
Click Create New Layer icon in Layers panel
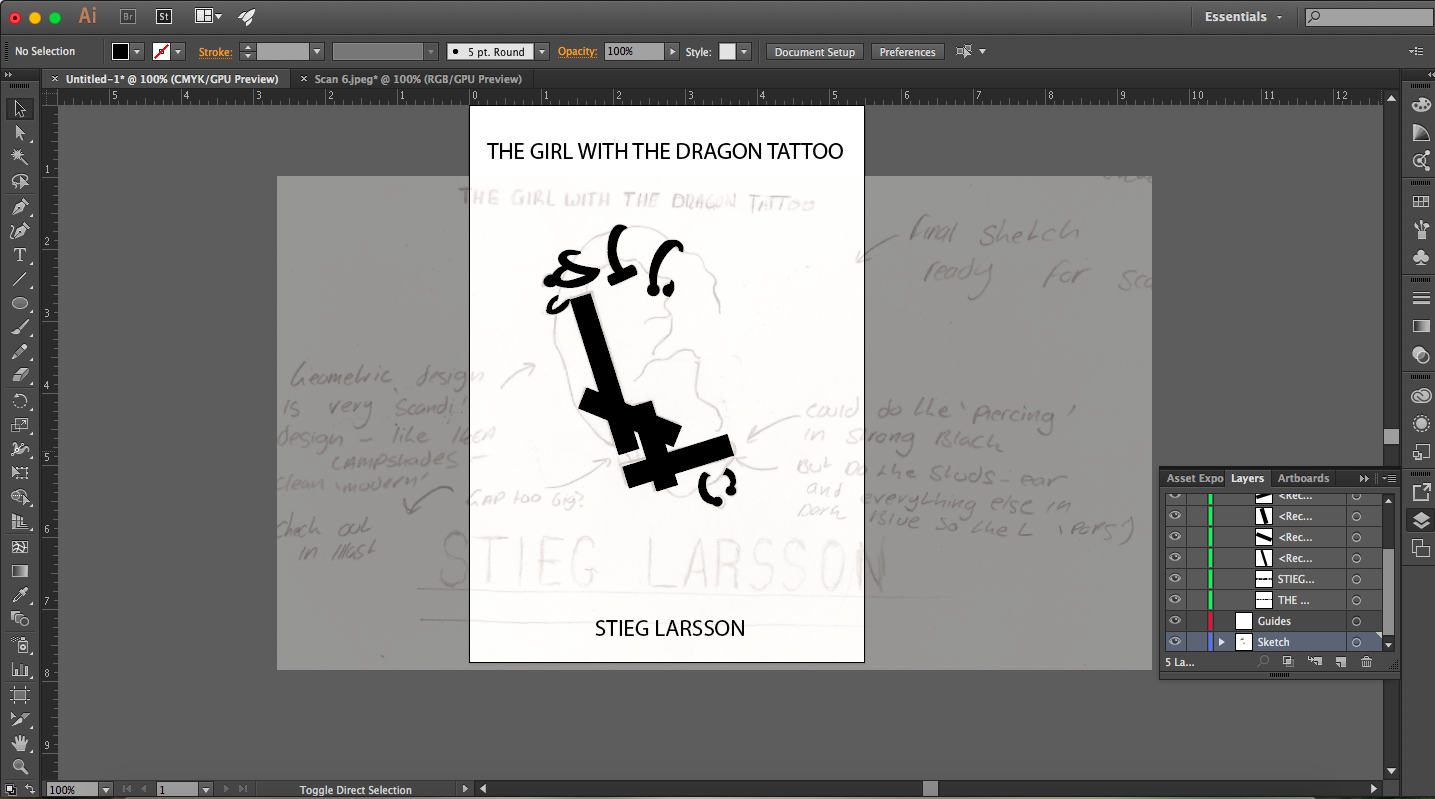pyautogui.click(x=1340, y=662)
